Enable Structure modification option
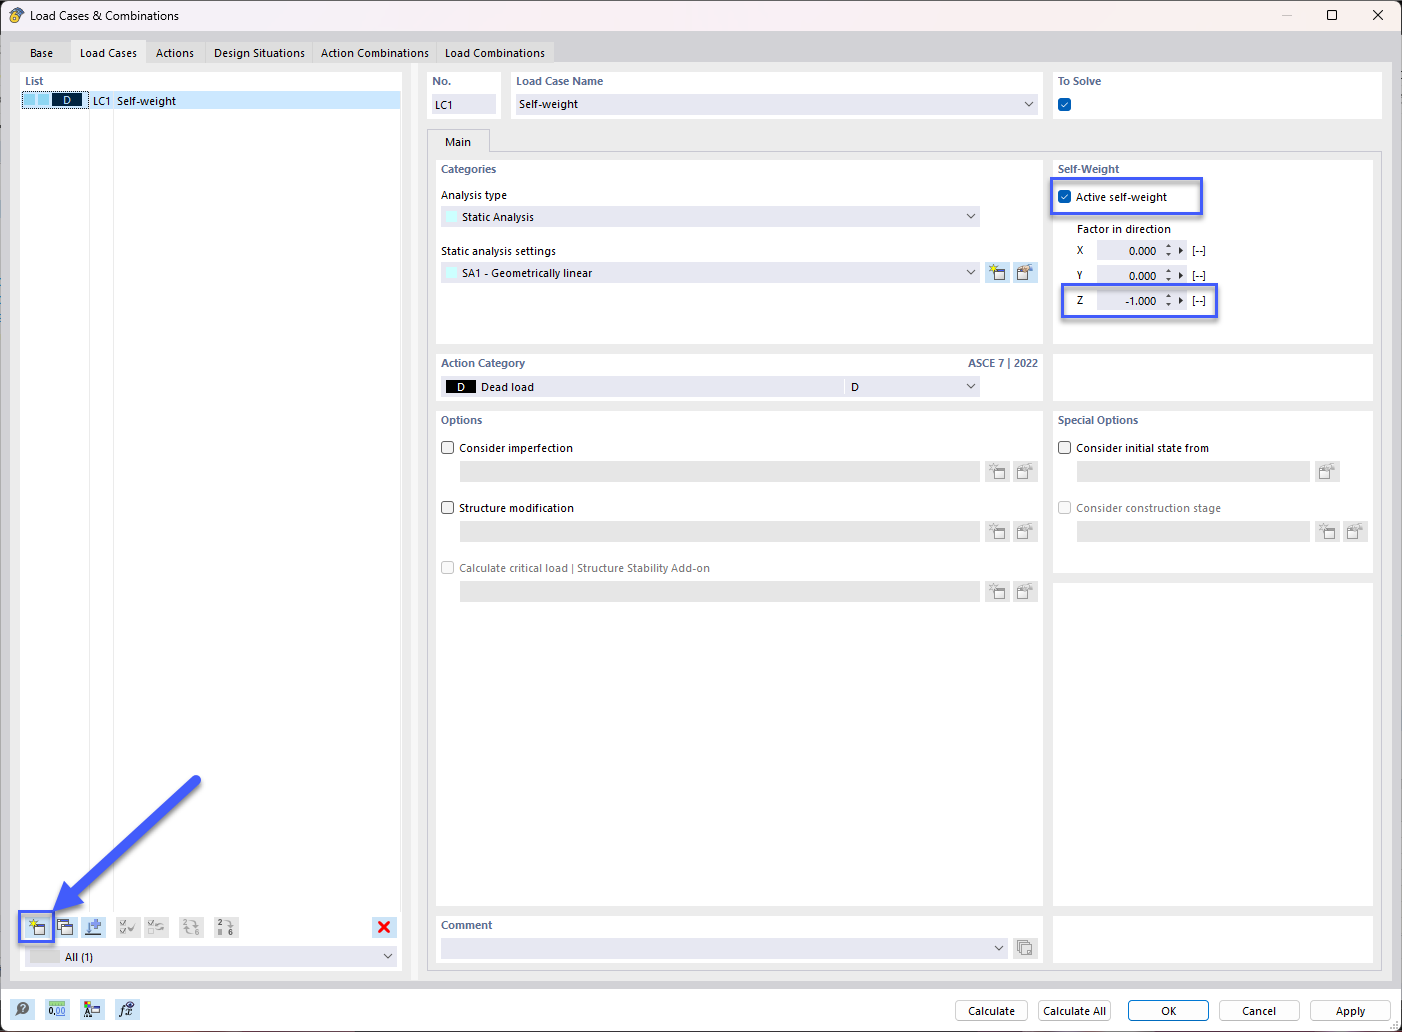Screen dimensions: 1402x1032 [447, 507]
